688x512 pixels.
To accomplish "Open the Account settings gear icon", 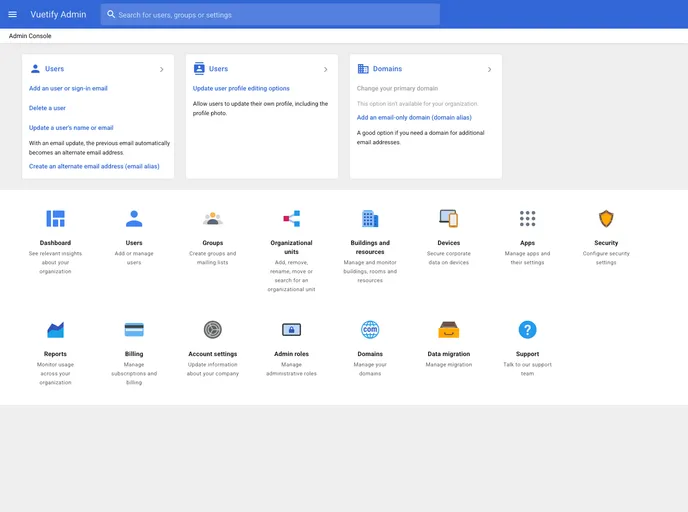I will 213,329.
